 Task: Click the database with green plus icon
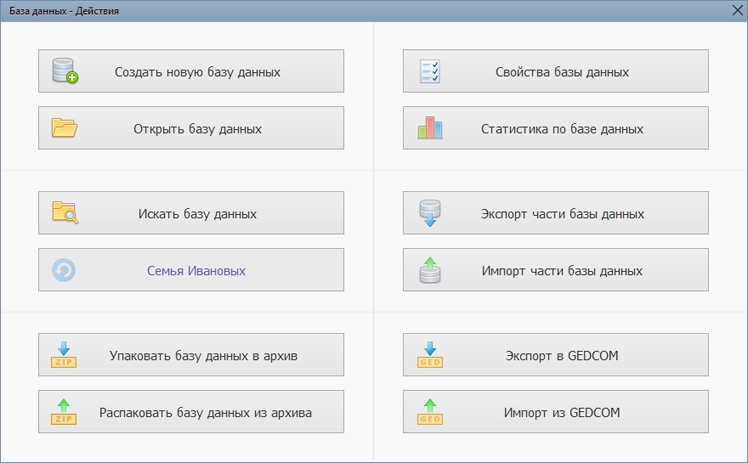[x=65, y=71]
